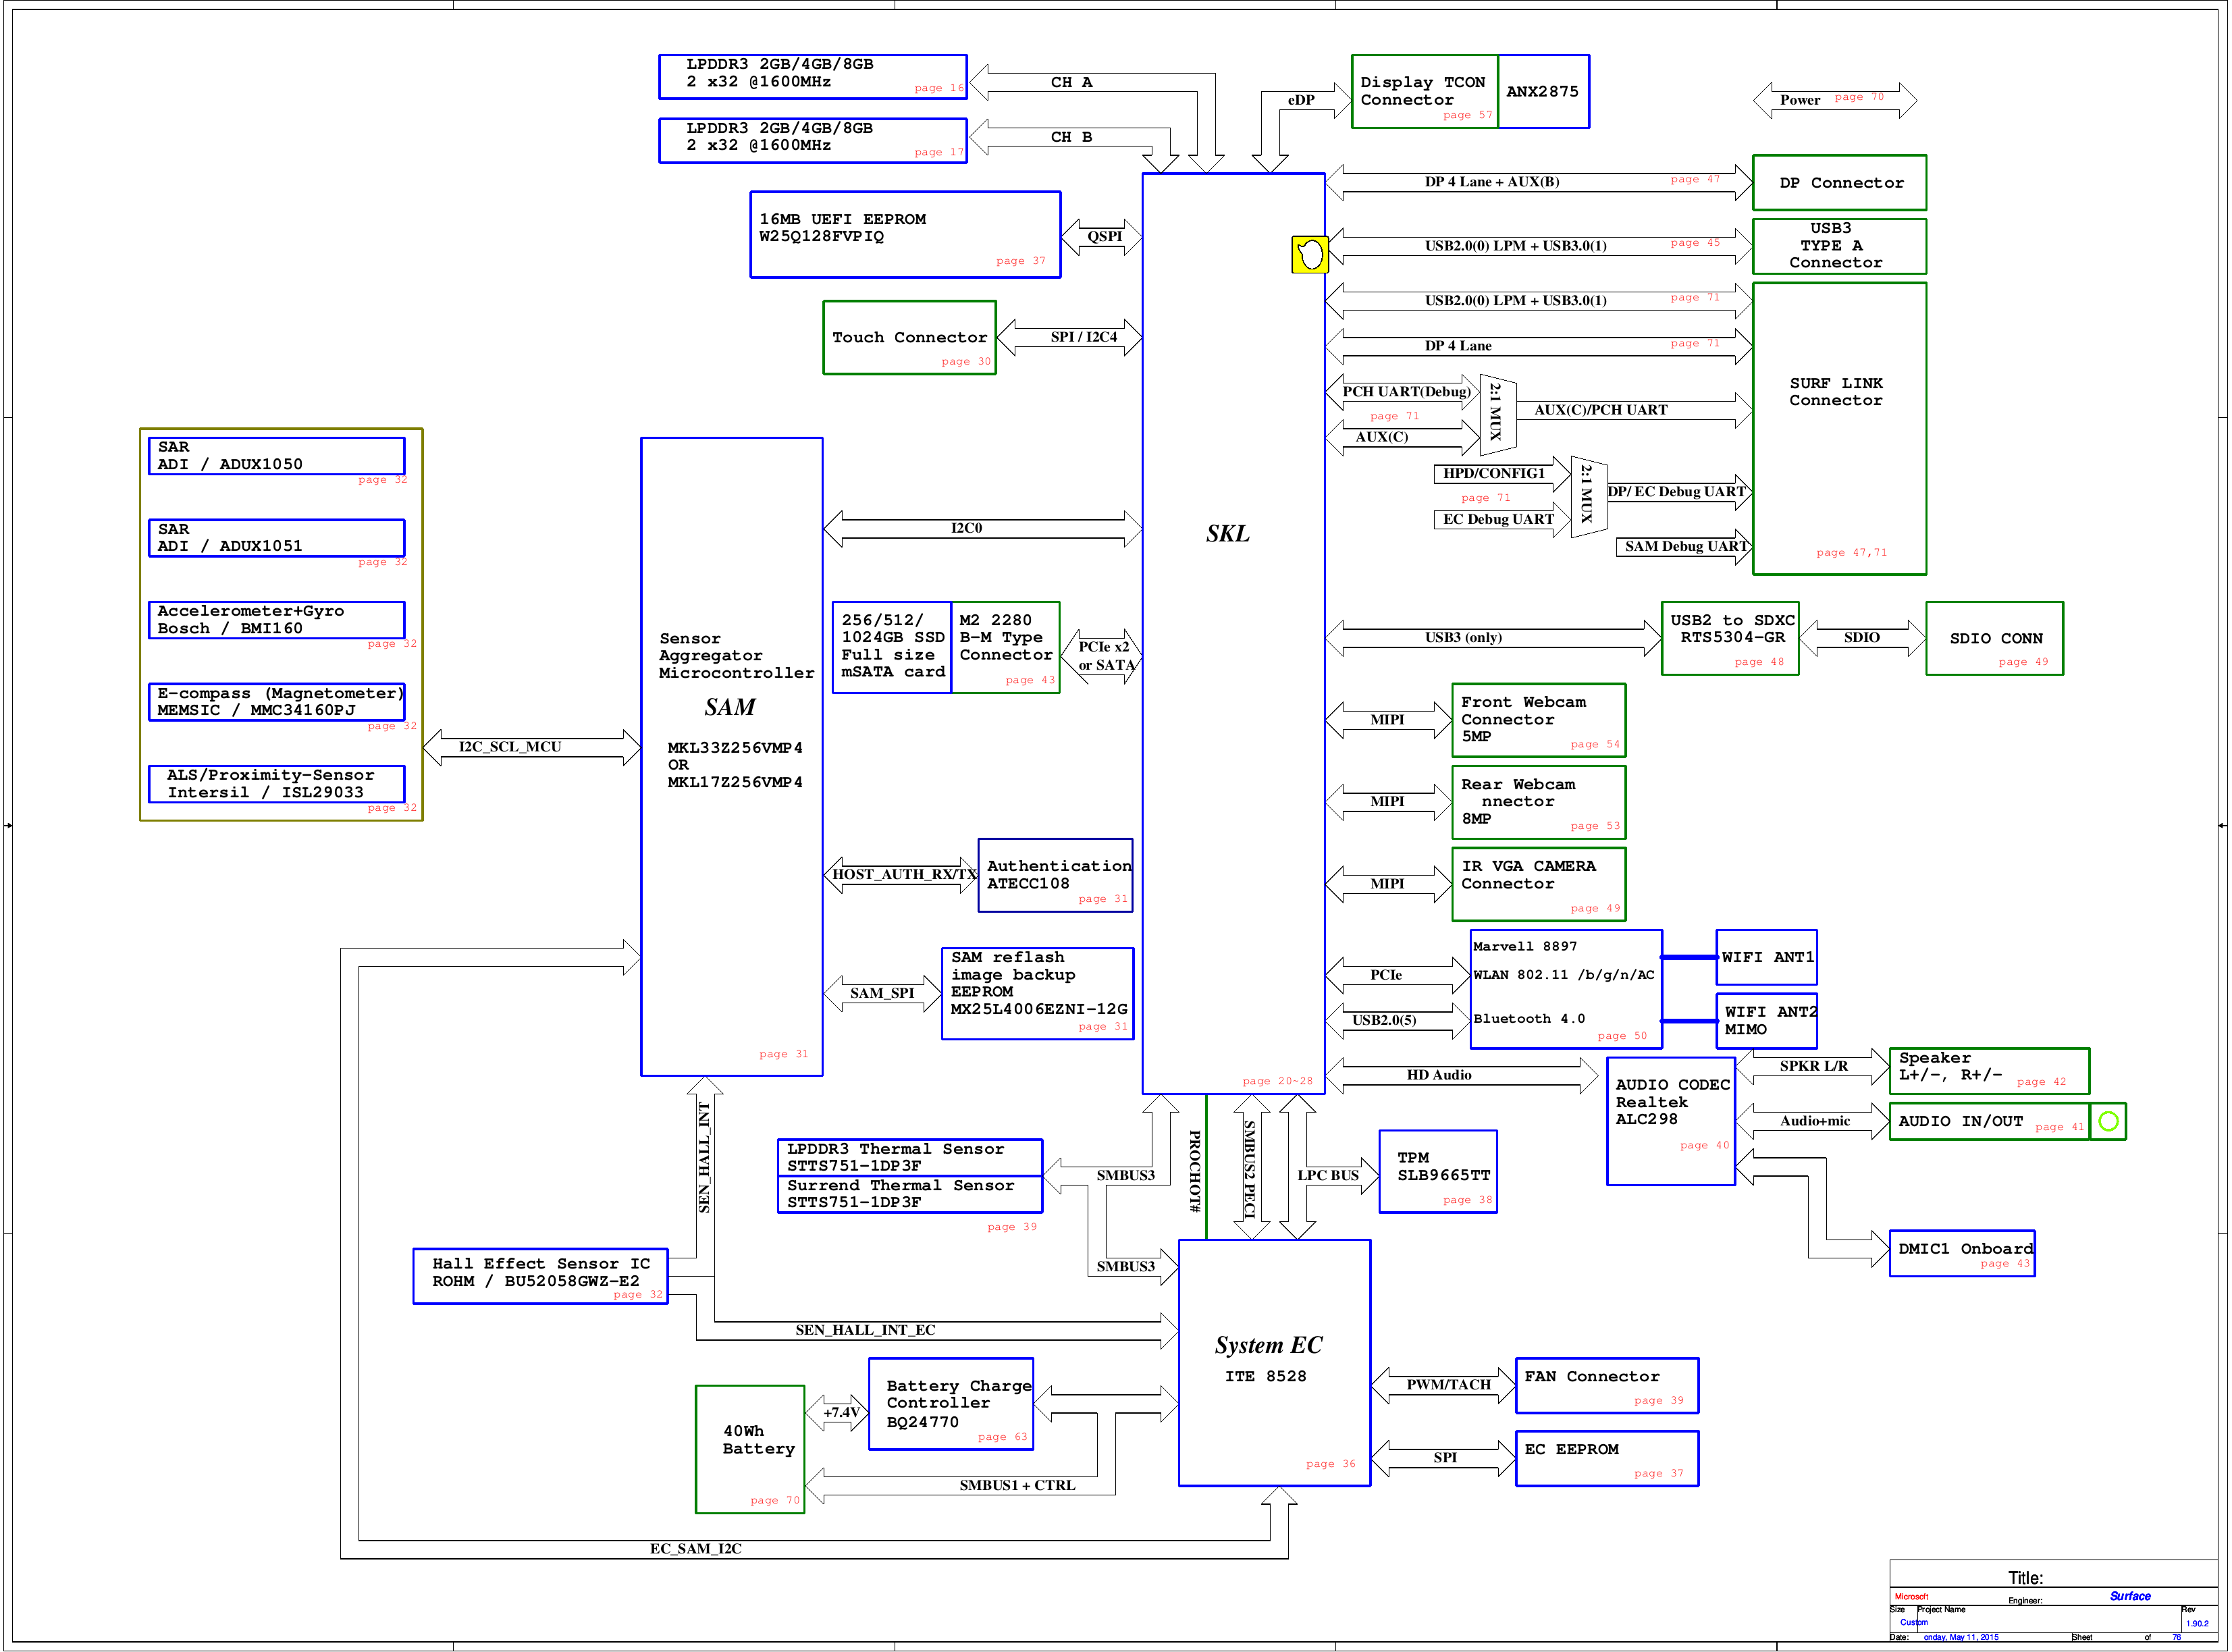Select the USB3 (only) arrow label
The image size is (2232, 1652).
1463,638
